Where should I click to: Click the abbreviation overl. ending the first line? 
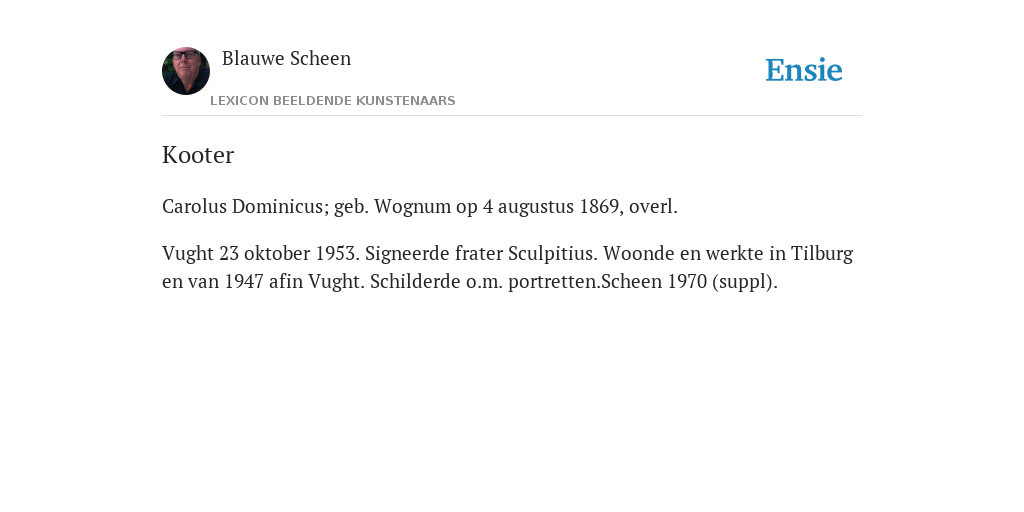coord(654,206)
